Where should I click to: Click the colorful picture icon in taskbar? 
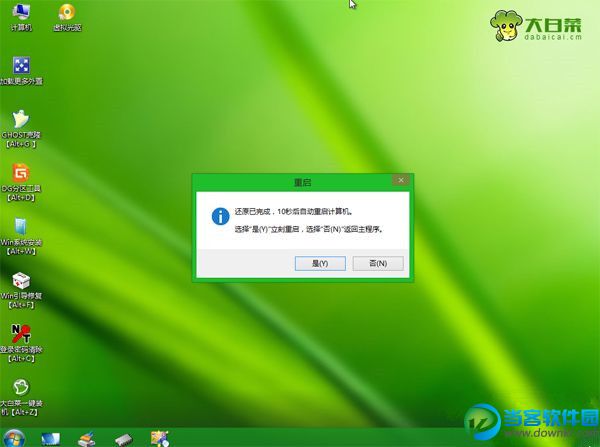pyautogui.click(x=160, y=439)
